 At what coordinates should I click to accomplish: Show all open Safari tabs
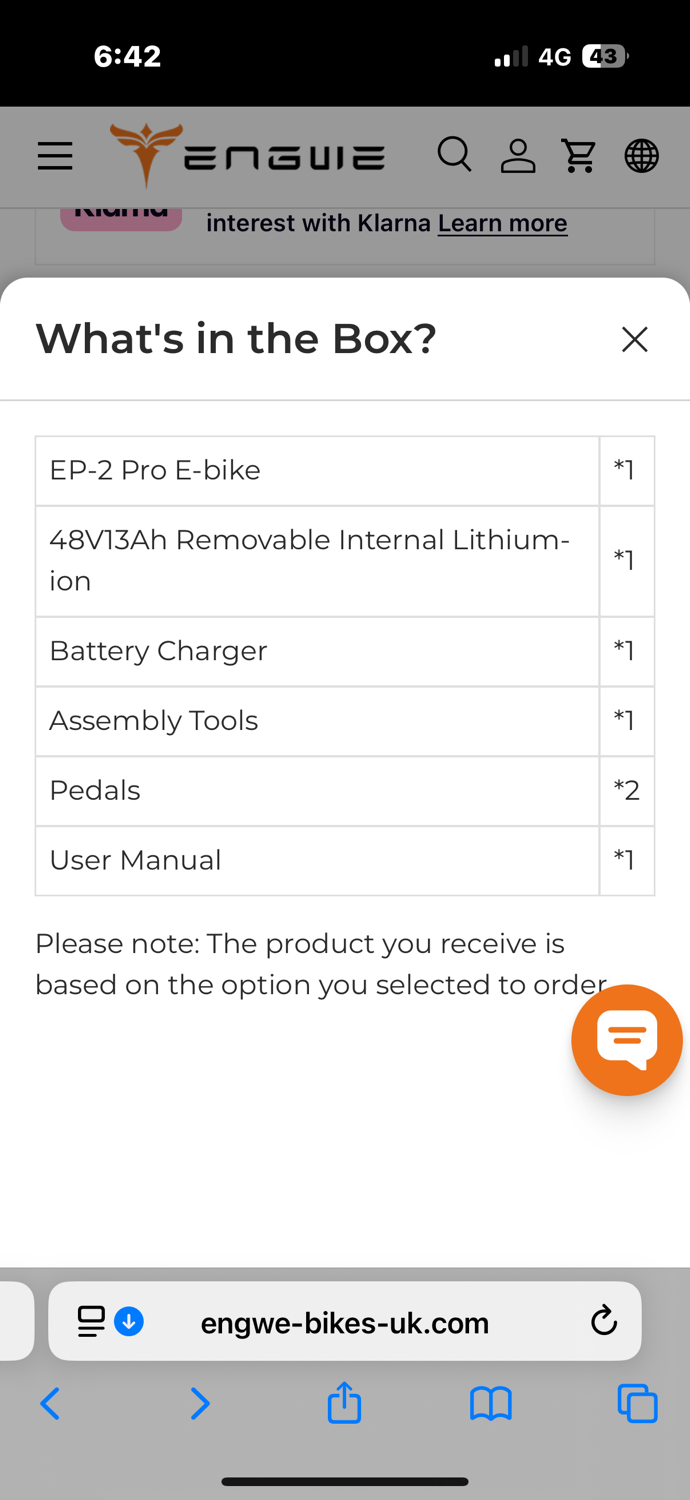click(x=637, y=1404)
